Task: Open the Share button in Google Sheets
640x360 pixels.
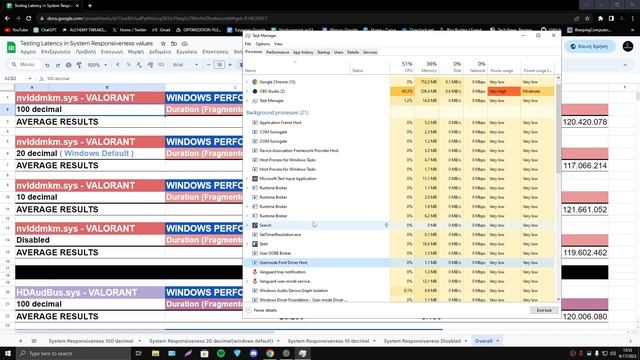Action: tap(589, 47)
